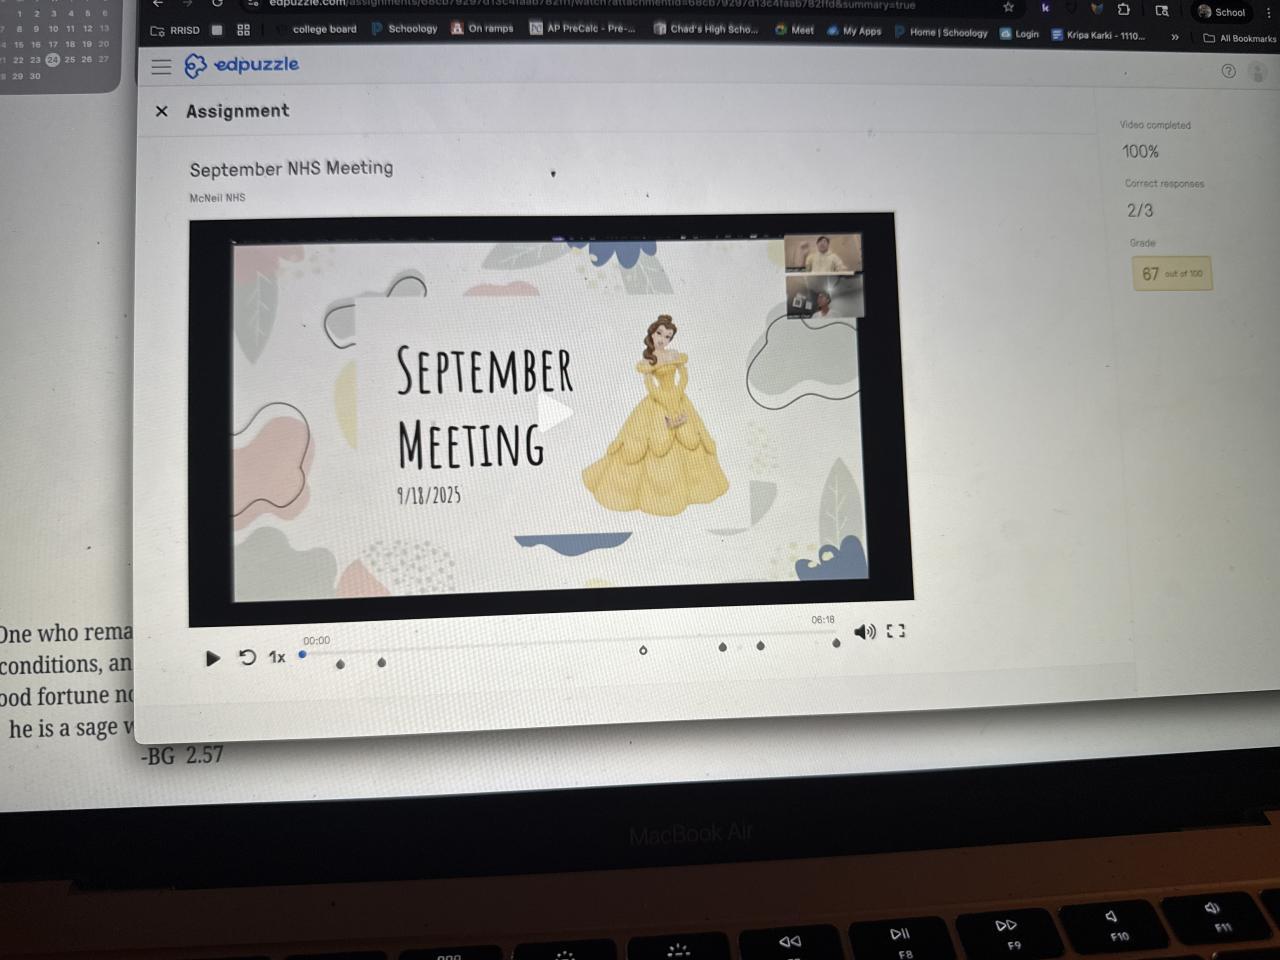Enter fullscreen video mode
Viewport: 1280px width, 960px height.
896,631
